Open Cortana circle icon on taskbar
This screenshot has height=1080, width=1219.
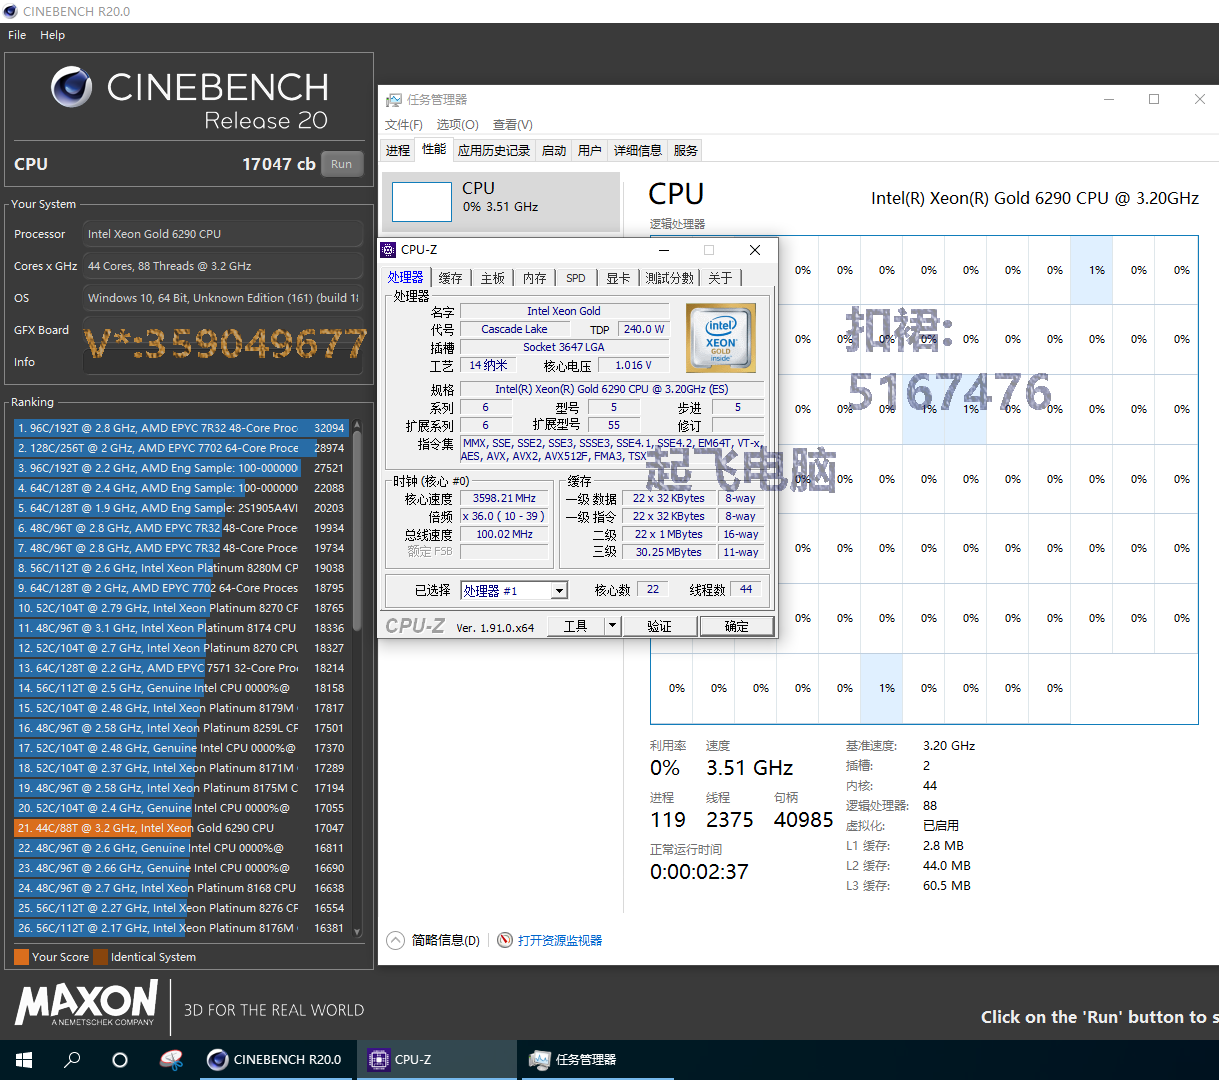point(120,1060)
